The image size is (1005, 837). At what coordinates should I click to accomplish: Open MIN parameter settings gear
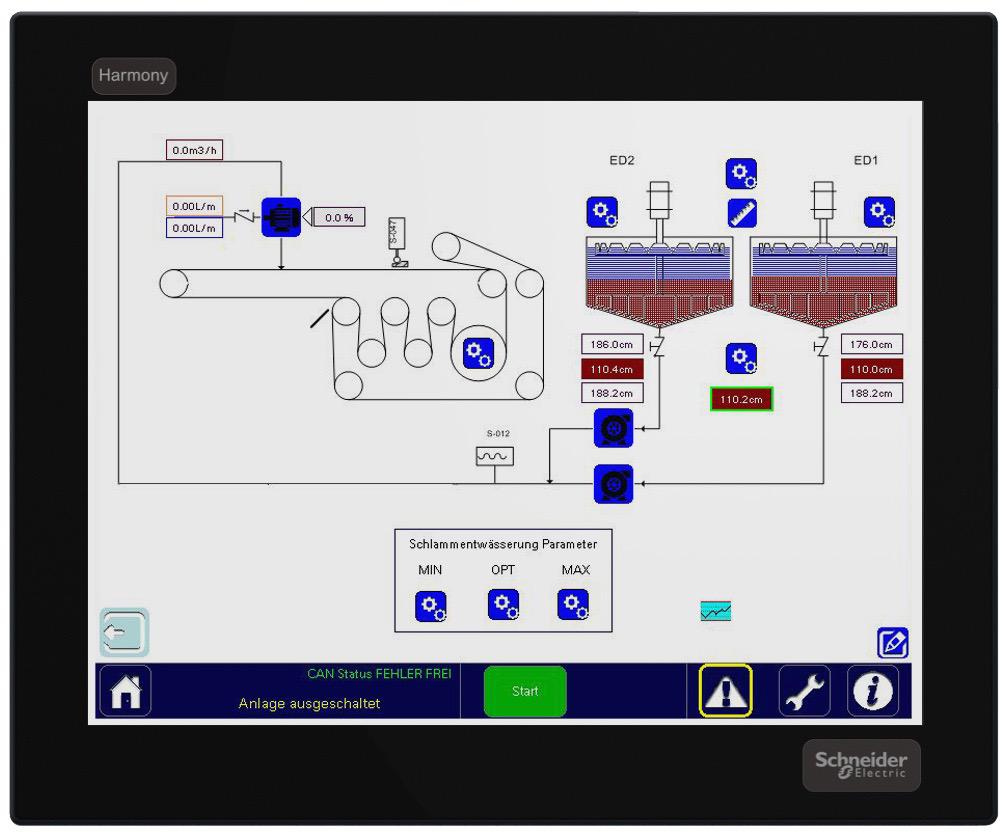431,606
